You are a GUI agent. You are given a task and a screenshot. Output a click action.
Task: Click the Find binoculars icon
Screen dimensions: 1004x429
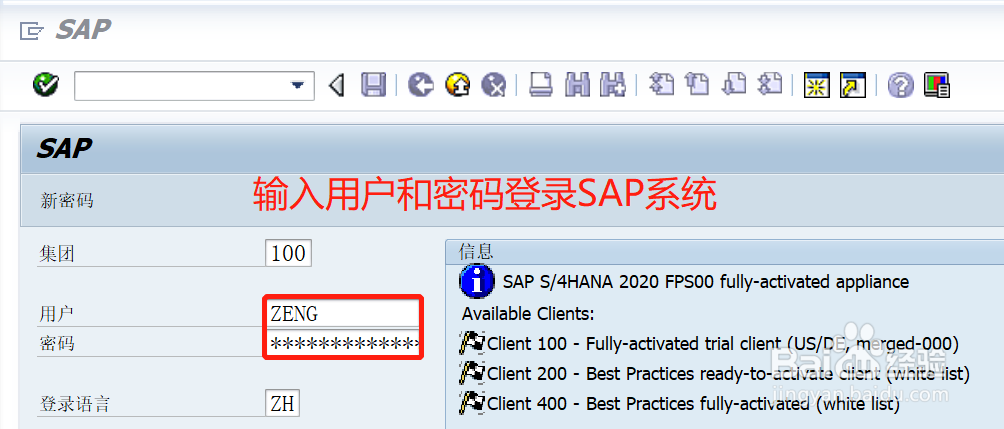pyautogui.click(x=578, y=85)
